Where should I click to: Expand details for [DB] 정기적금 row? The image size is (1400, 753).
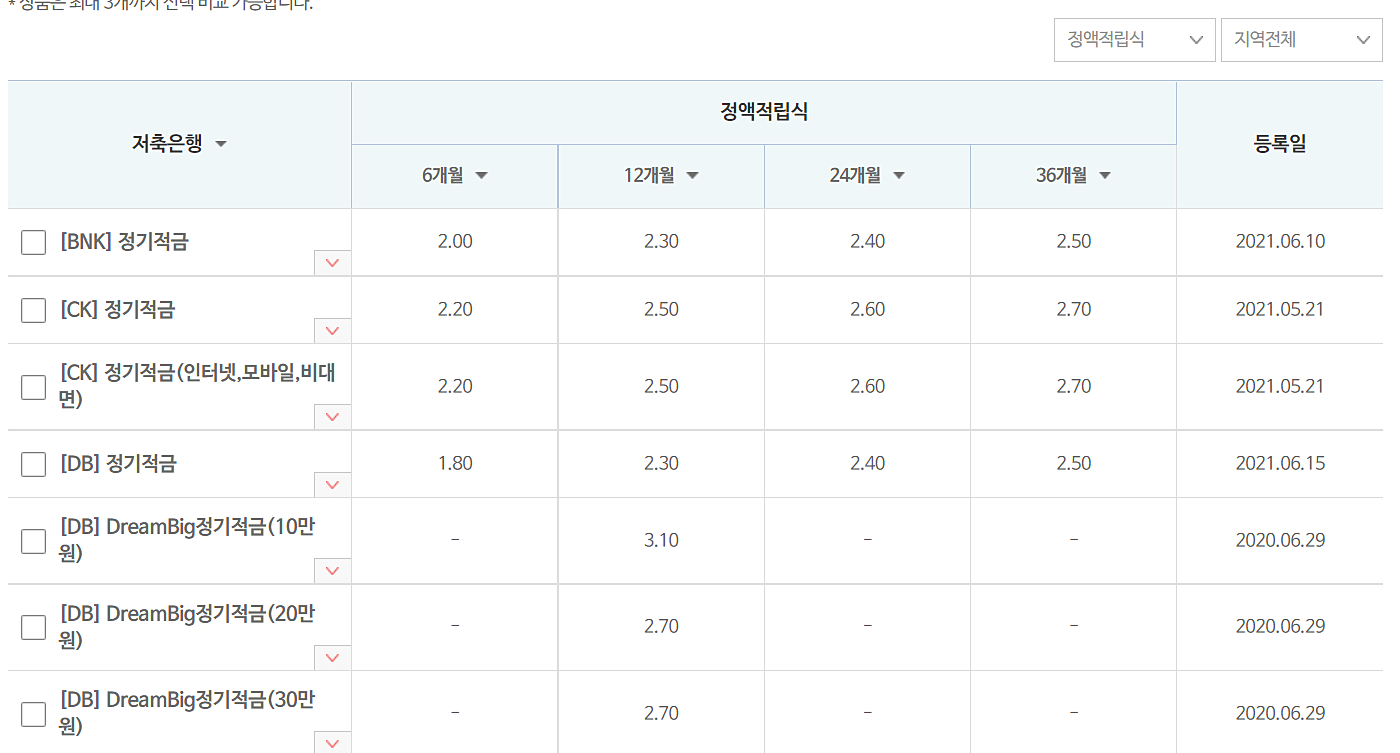333,485
